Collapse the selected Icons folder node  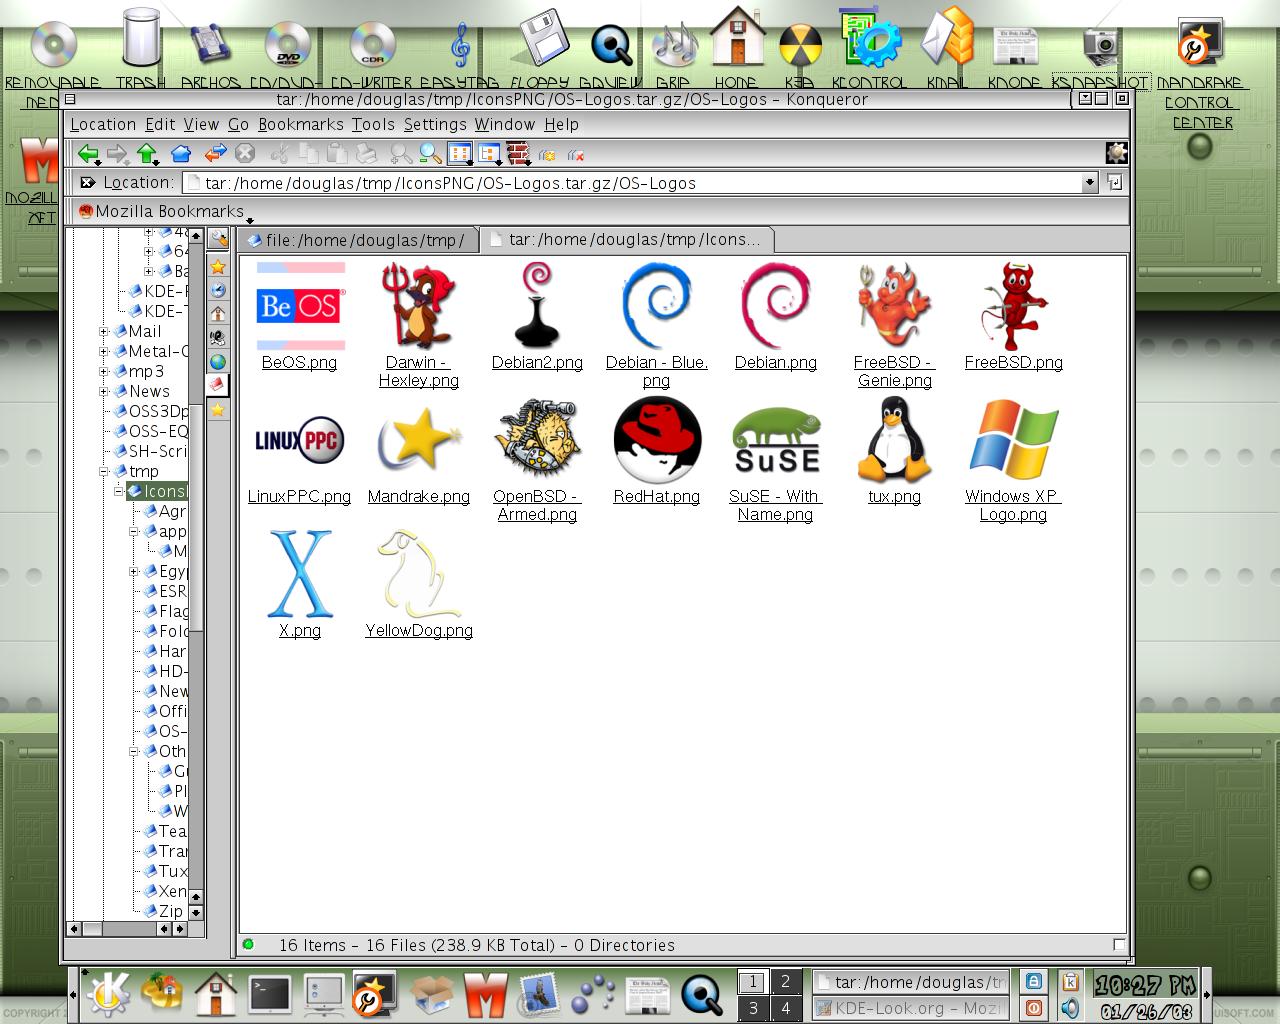tap(119, 491)
